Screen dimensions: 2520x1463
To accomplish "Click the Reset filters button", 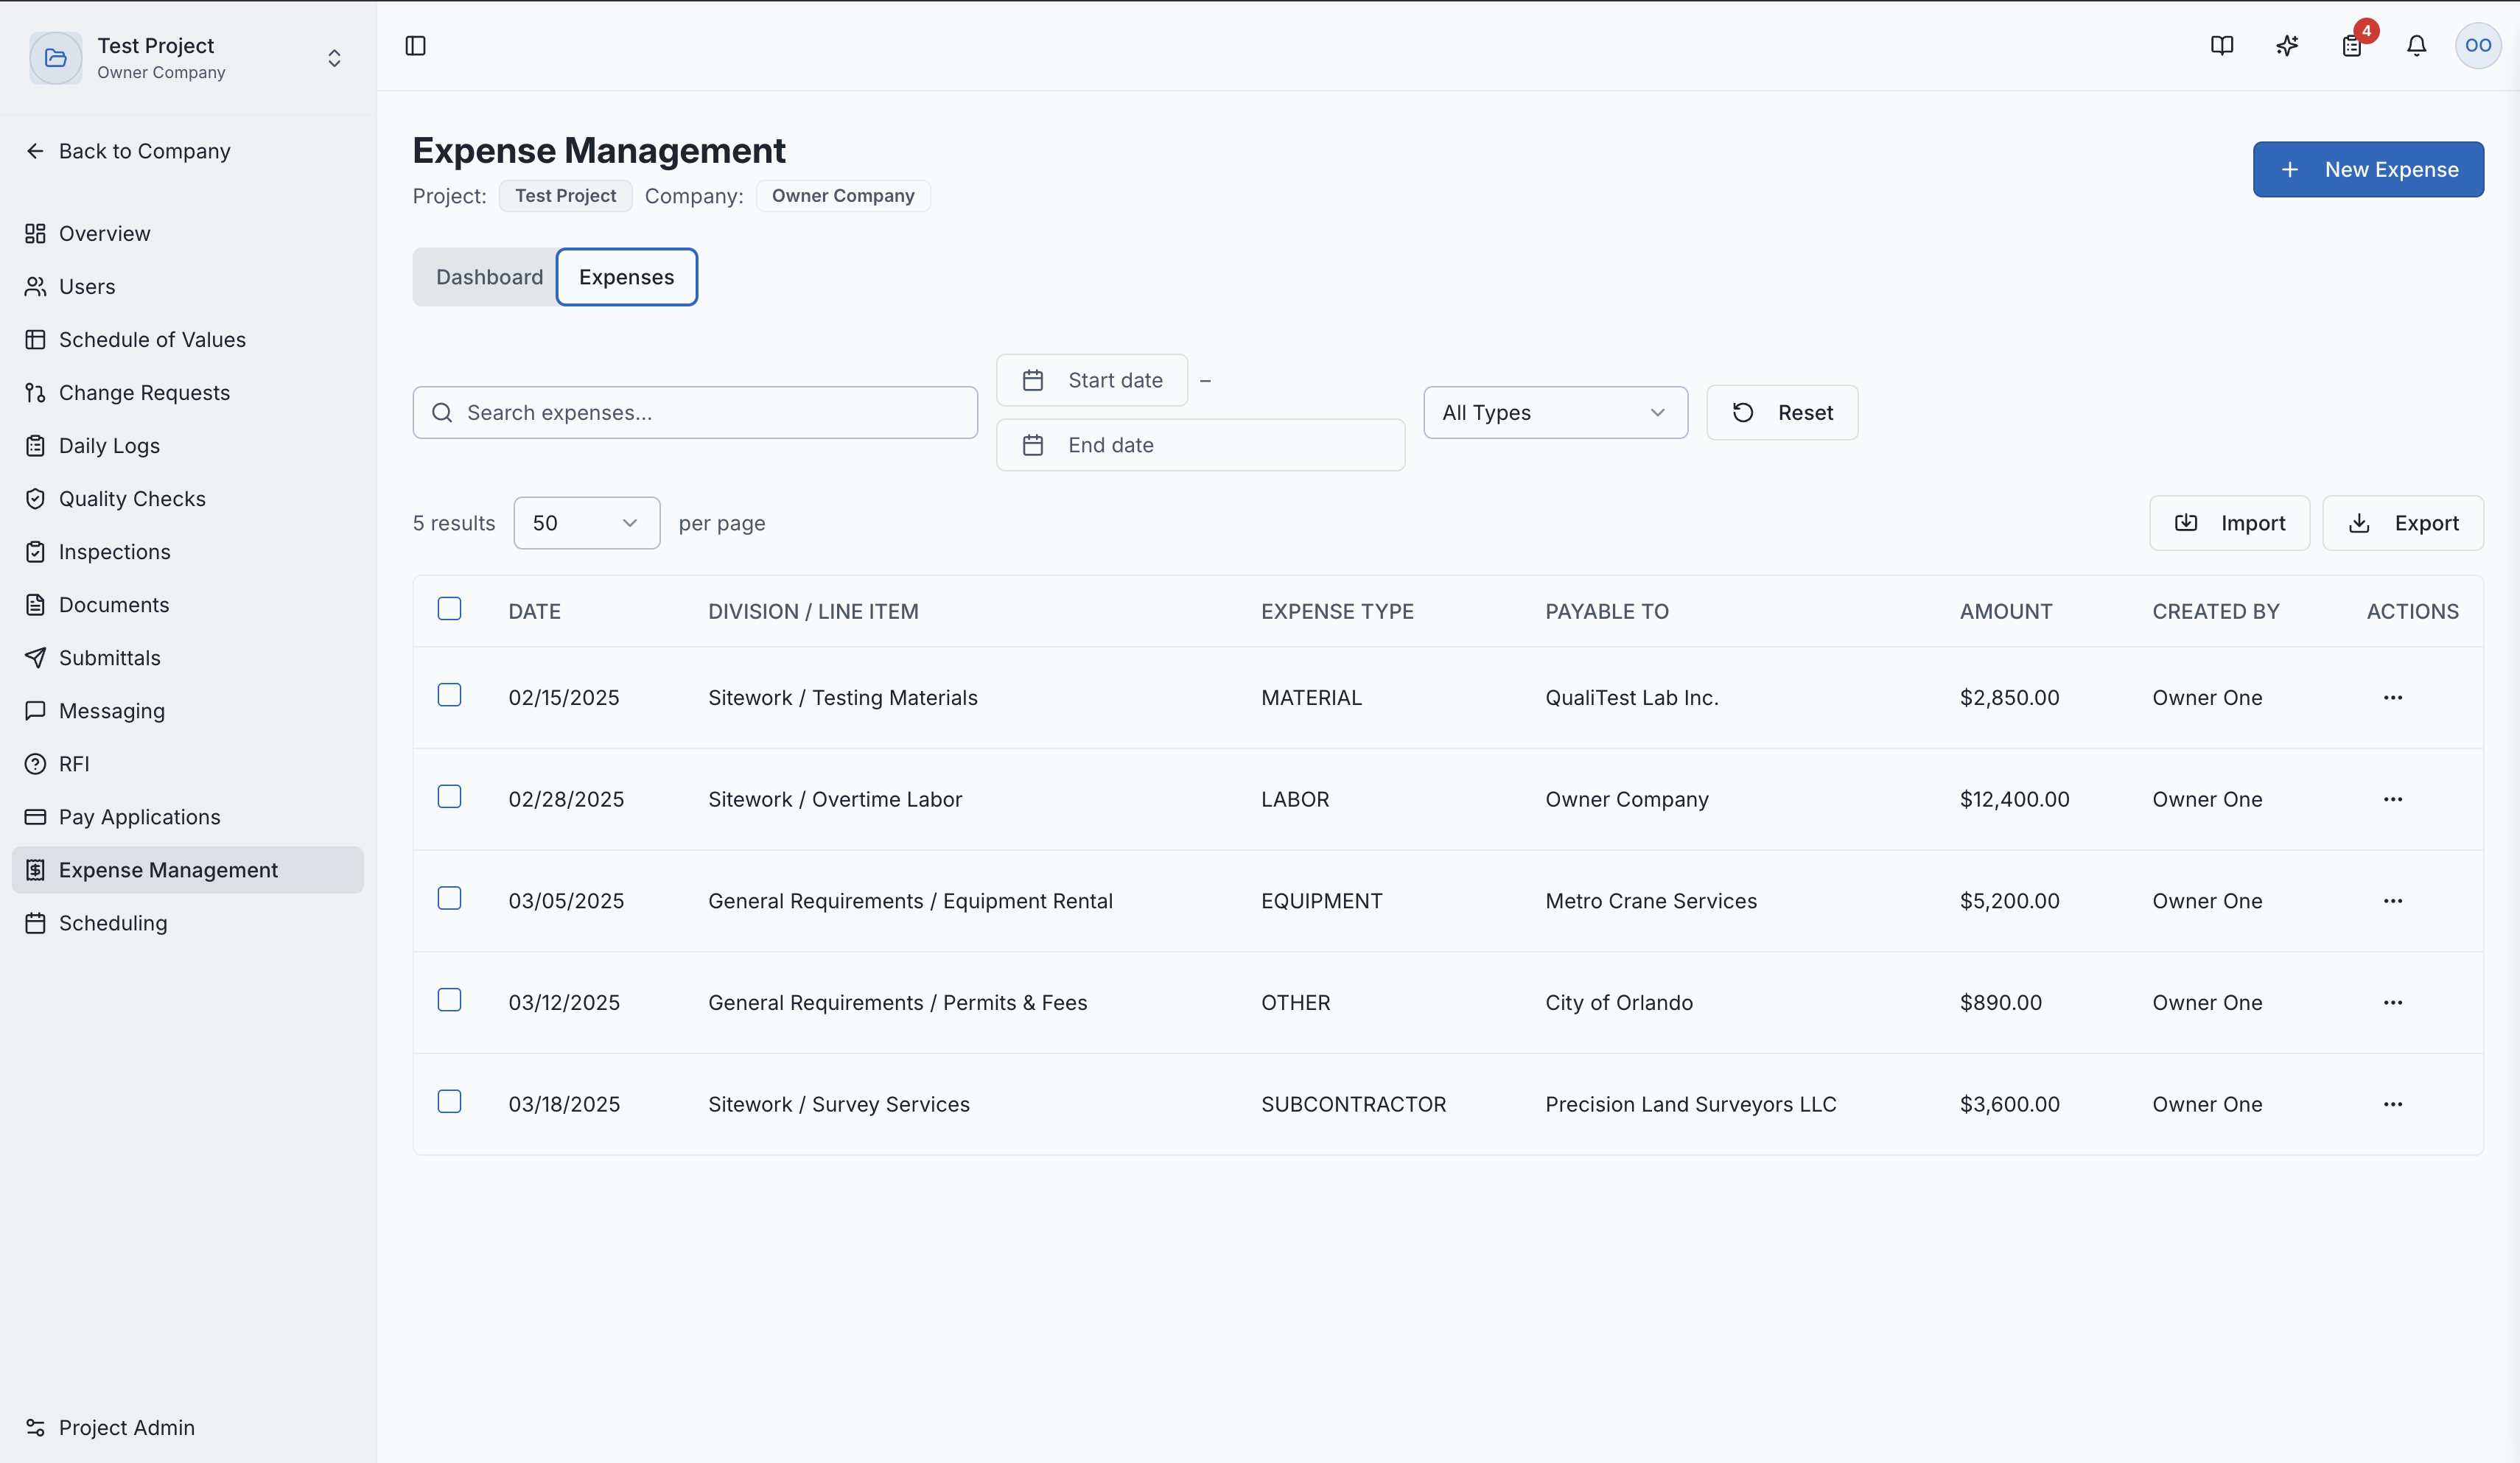I will click(x=1782, y=412).
